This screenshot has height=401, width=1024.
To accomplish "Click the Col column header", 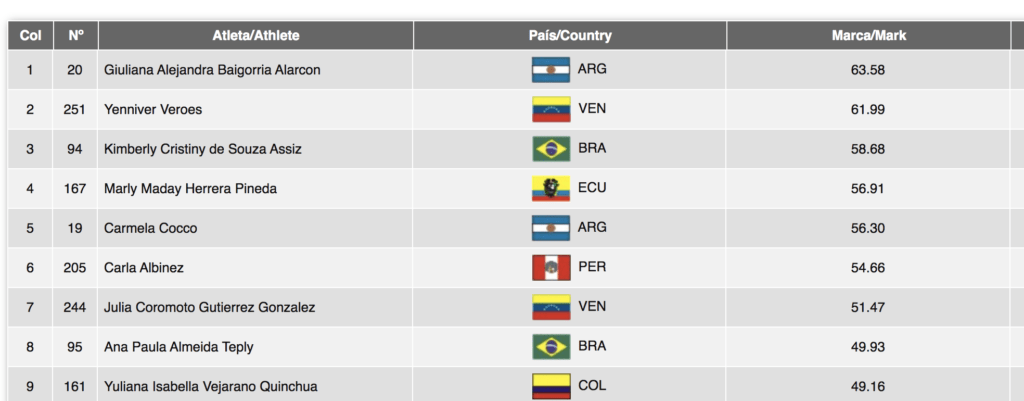I will coord(30,36).
